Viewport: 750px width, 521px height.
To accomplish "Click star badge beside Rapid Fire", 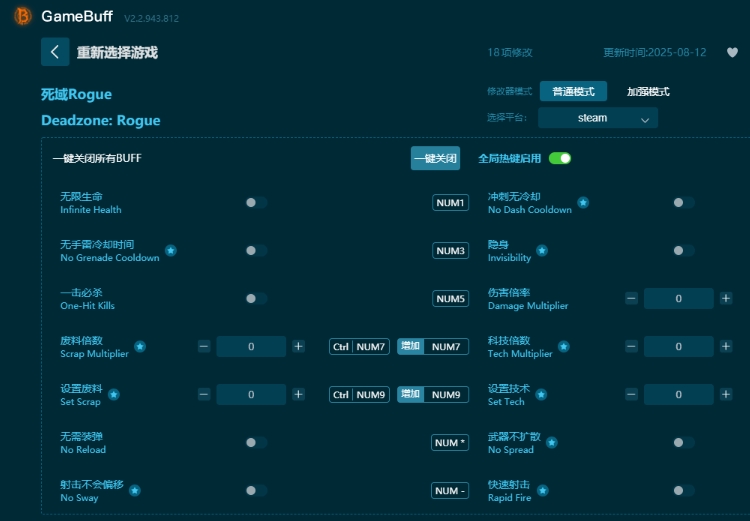I will click(542, 490).
